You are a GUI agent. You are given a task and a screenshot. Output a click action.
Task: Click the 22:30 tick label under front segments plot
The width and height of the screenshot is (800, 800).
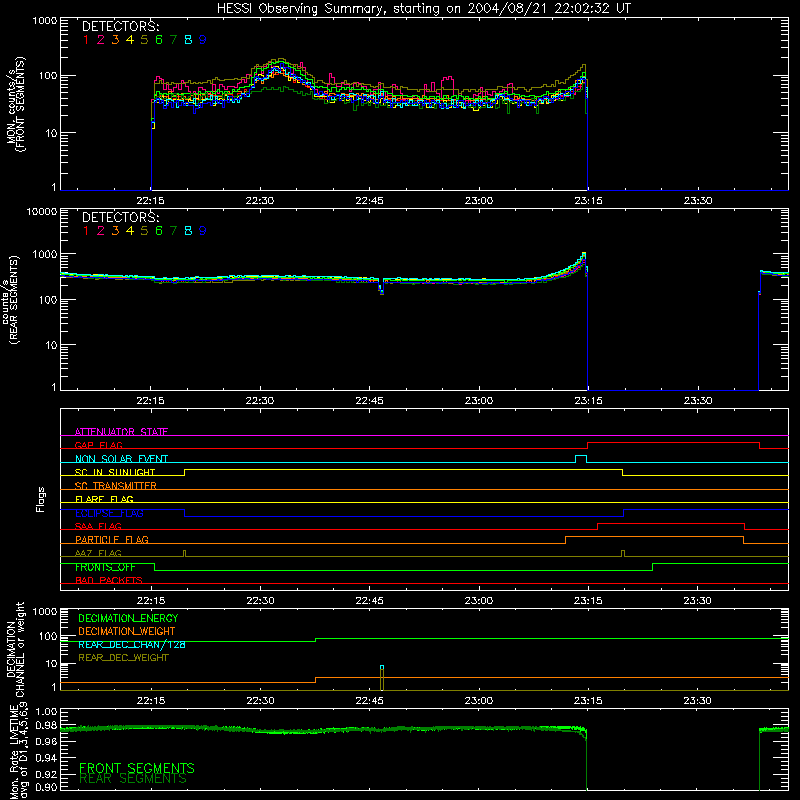click(260, 201)
